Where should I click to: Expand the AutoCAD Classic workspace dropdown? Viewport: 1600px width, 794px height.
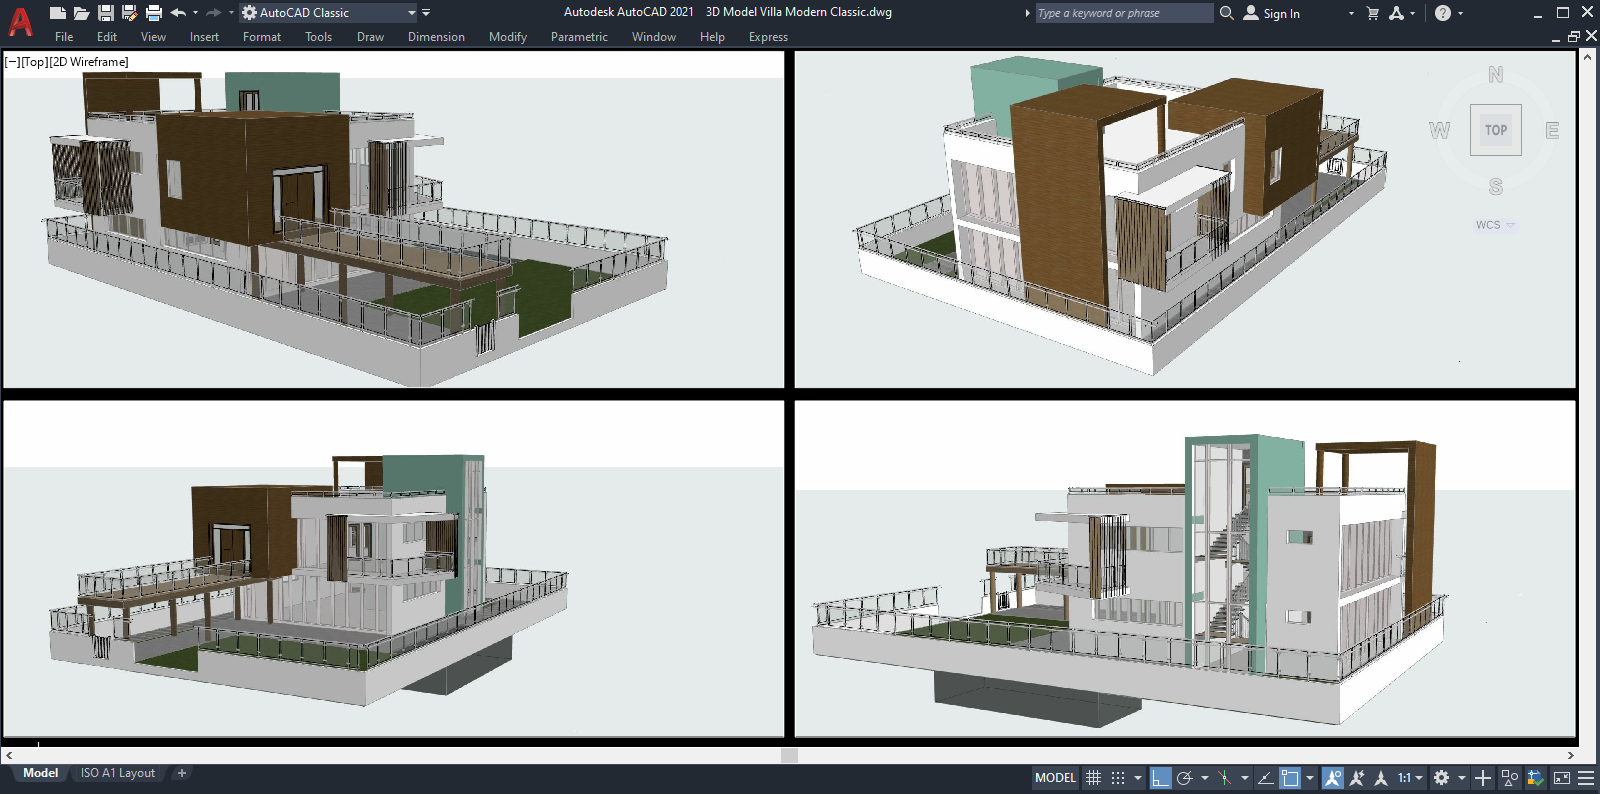411,13
